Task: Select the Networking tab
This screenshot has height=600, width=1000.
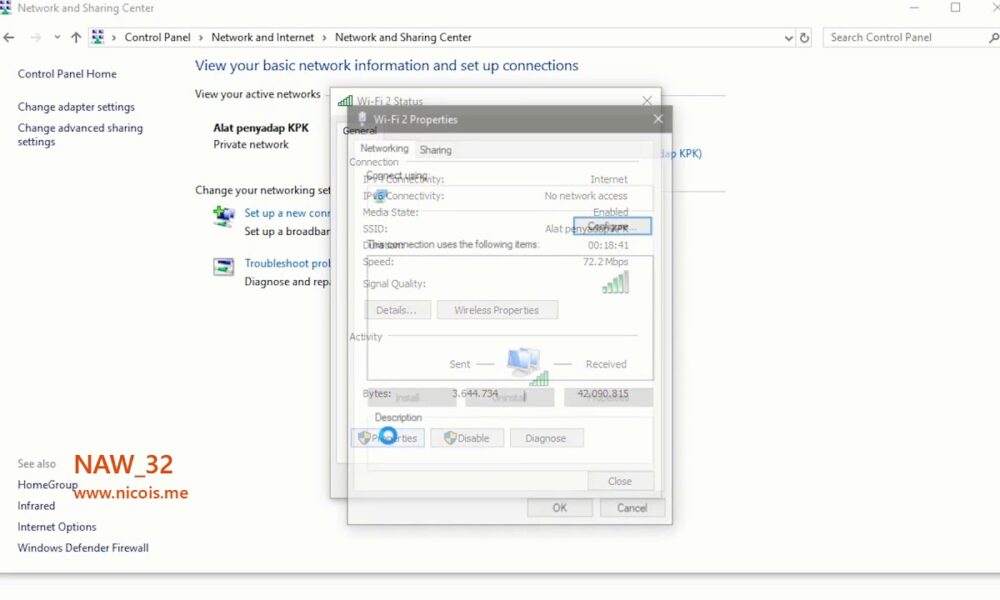Action: (x=383, y=146)
